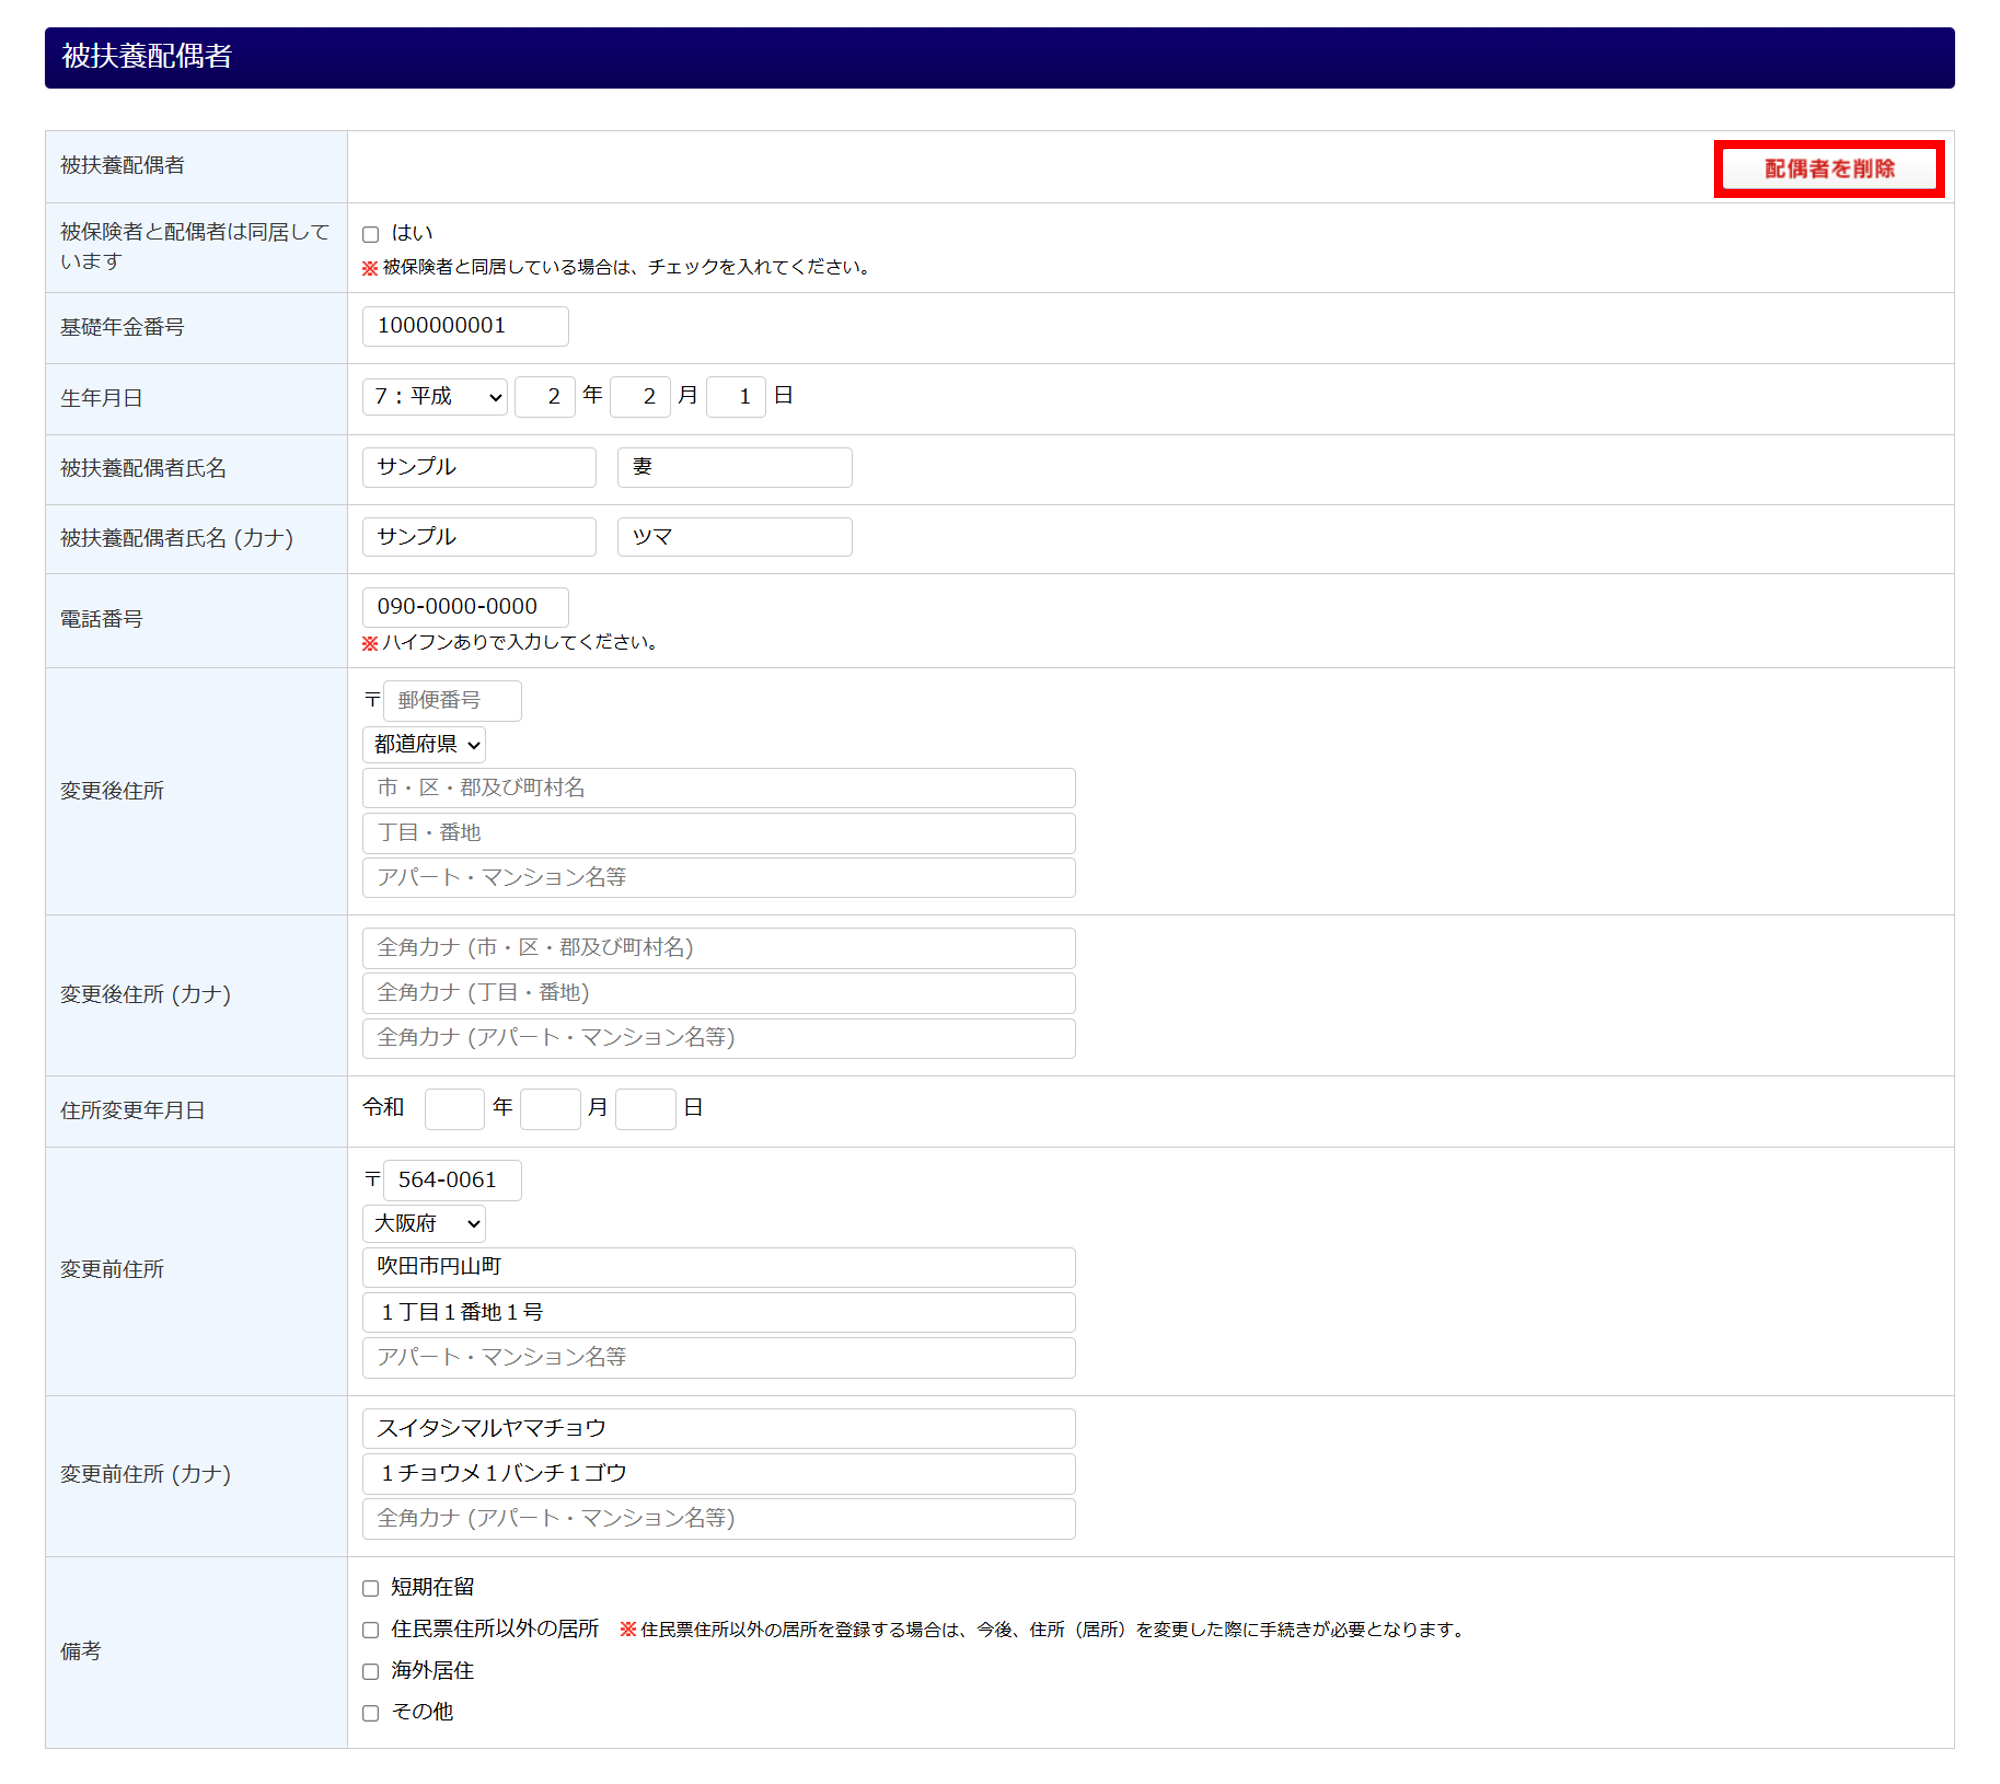Click the kana first name ツマ field
The height and width of the screenshot is (1784, 2000).
735,537
